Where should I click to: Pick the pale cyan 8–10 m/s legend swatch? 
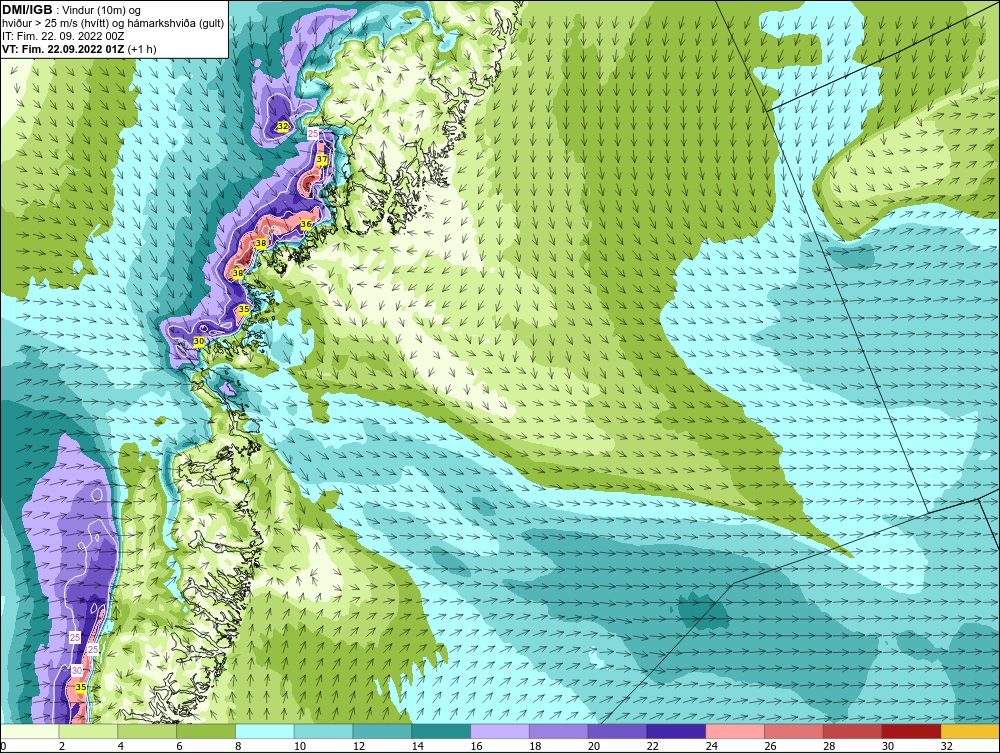(265, 731)
